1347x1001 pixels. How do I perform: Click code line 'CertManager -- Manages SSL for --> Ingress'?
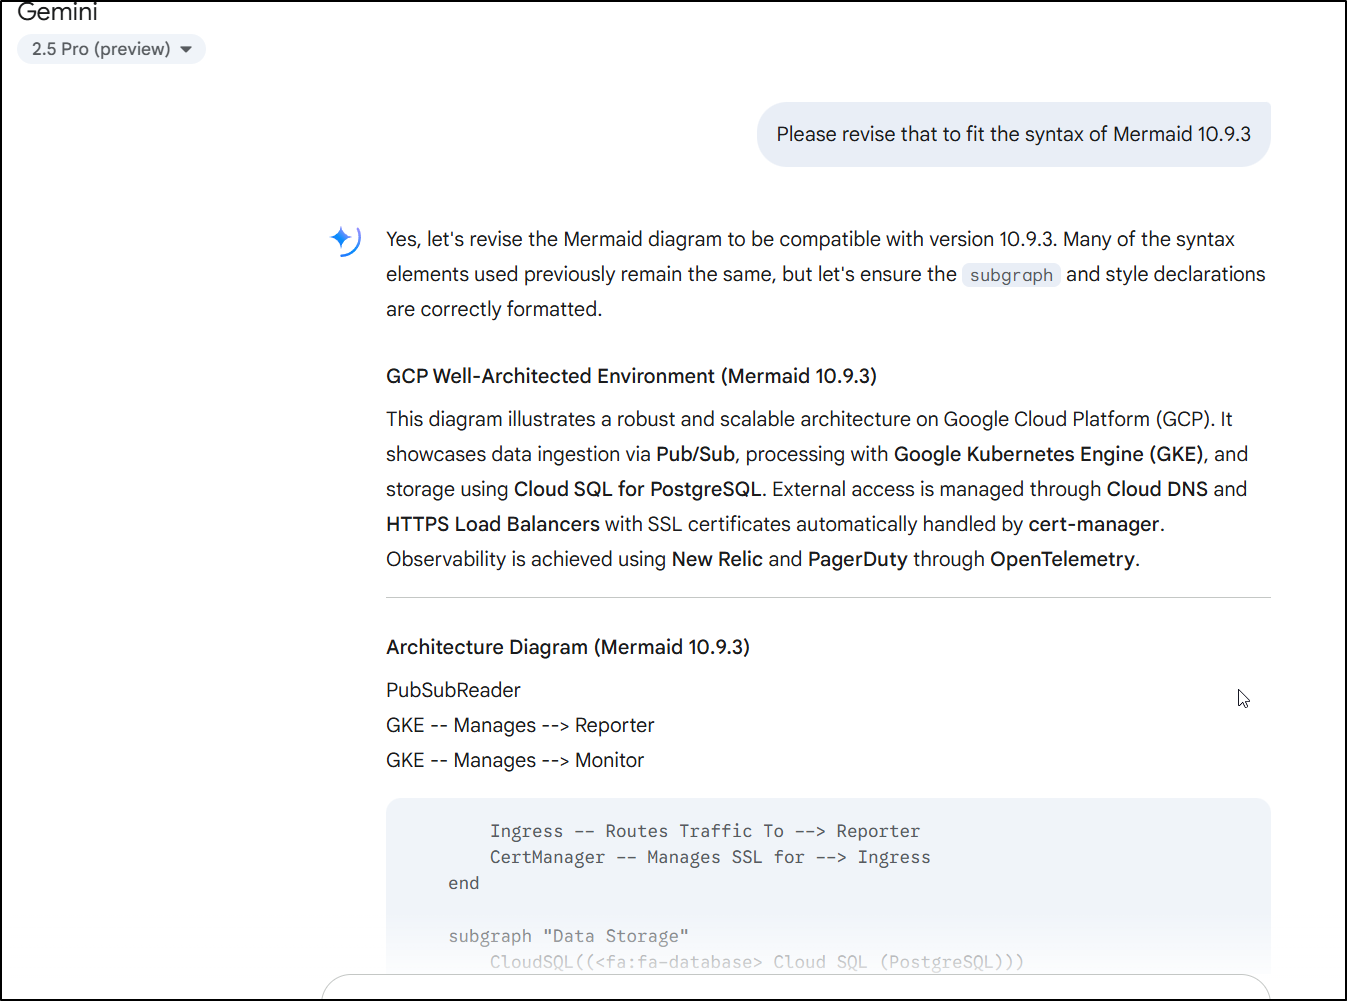tap(710, 857)
